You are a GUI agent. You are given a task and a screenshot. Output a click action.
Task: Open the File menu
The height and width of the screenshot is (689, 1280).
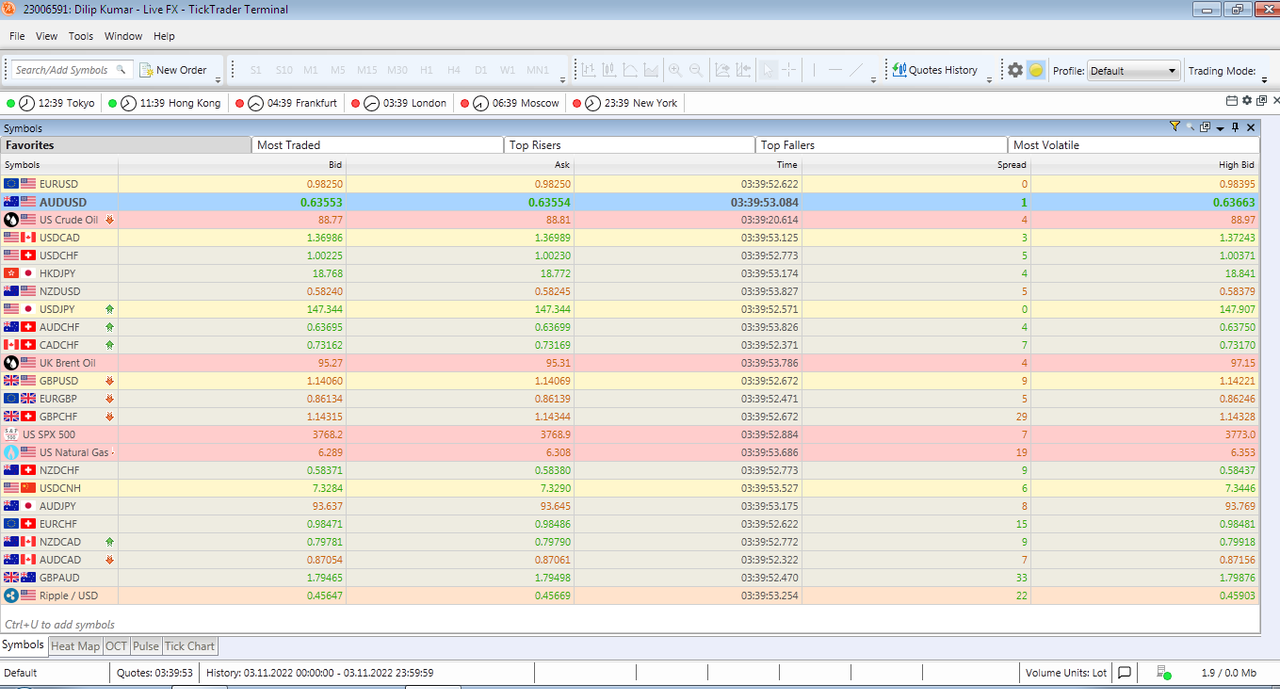17,36
